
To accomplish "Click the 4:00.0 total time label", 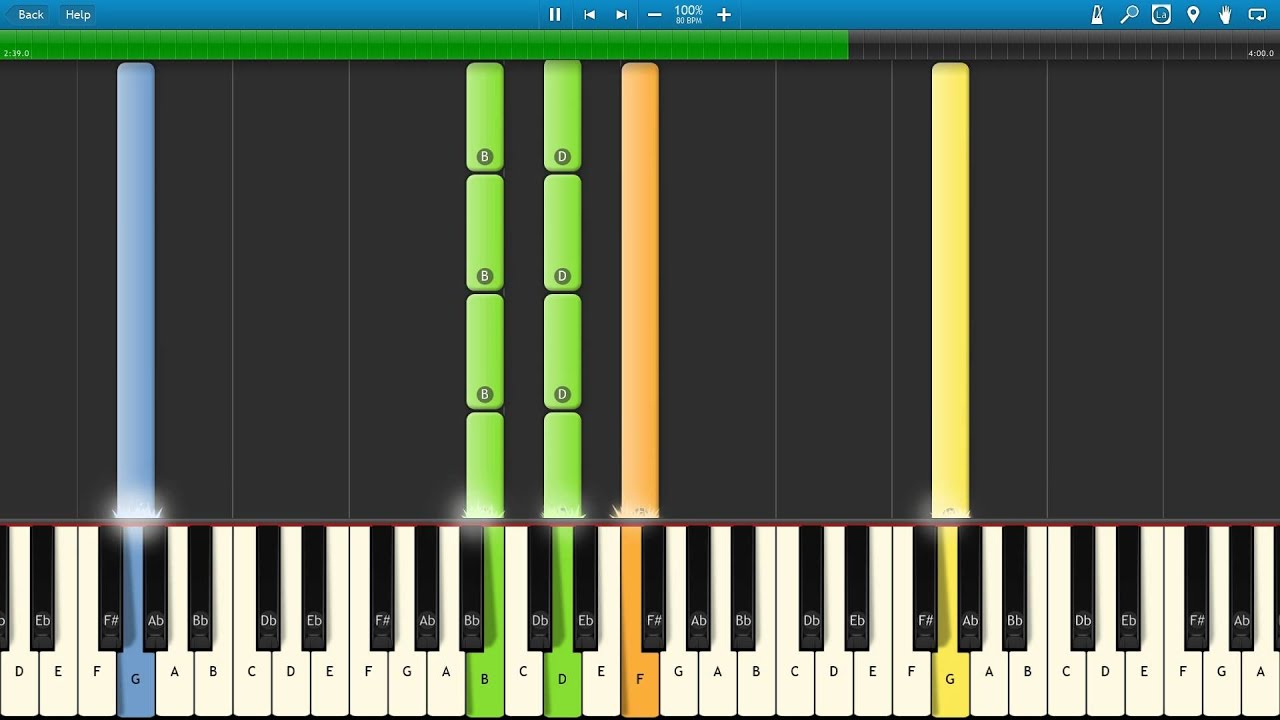I will [x=1261, y=53].
